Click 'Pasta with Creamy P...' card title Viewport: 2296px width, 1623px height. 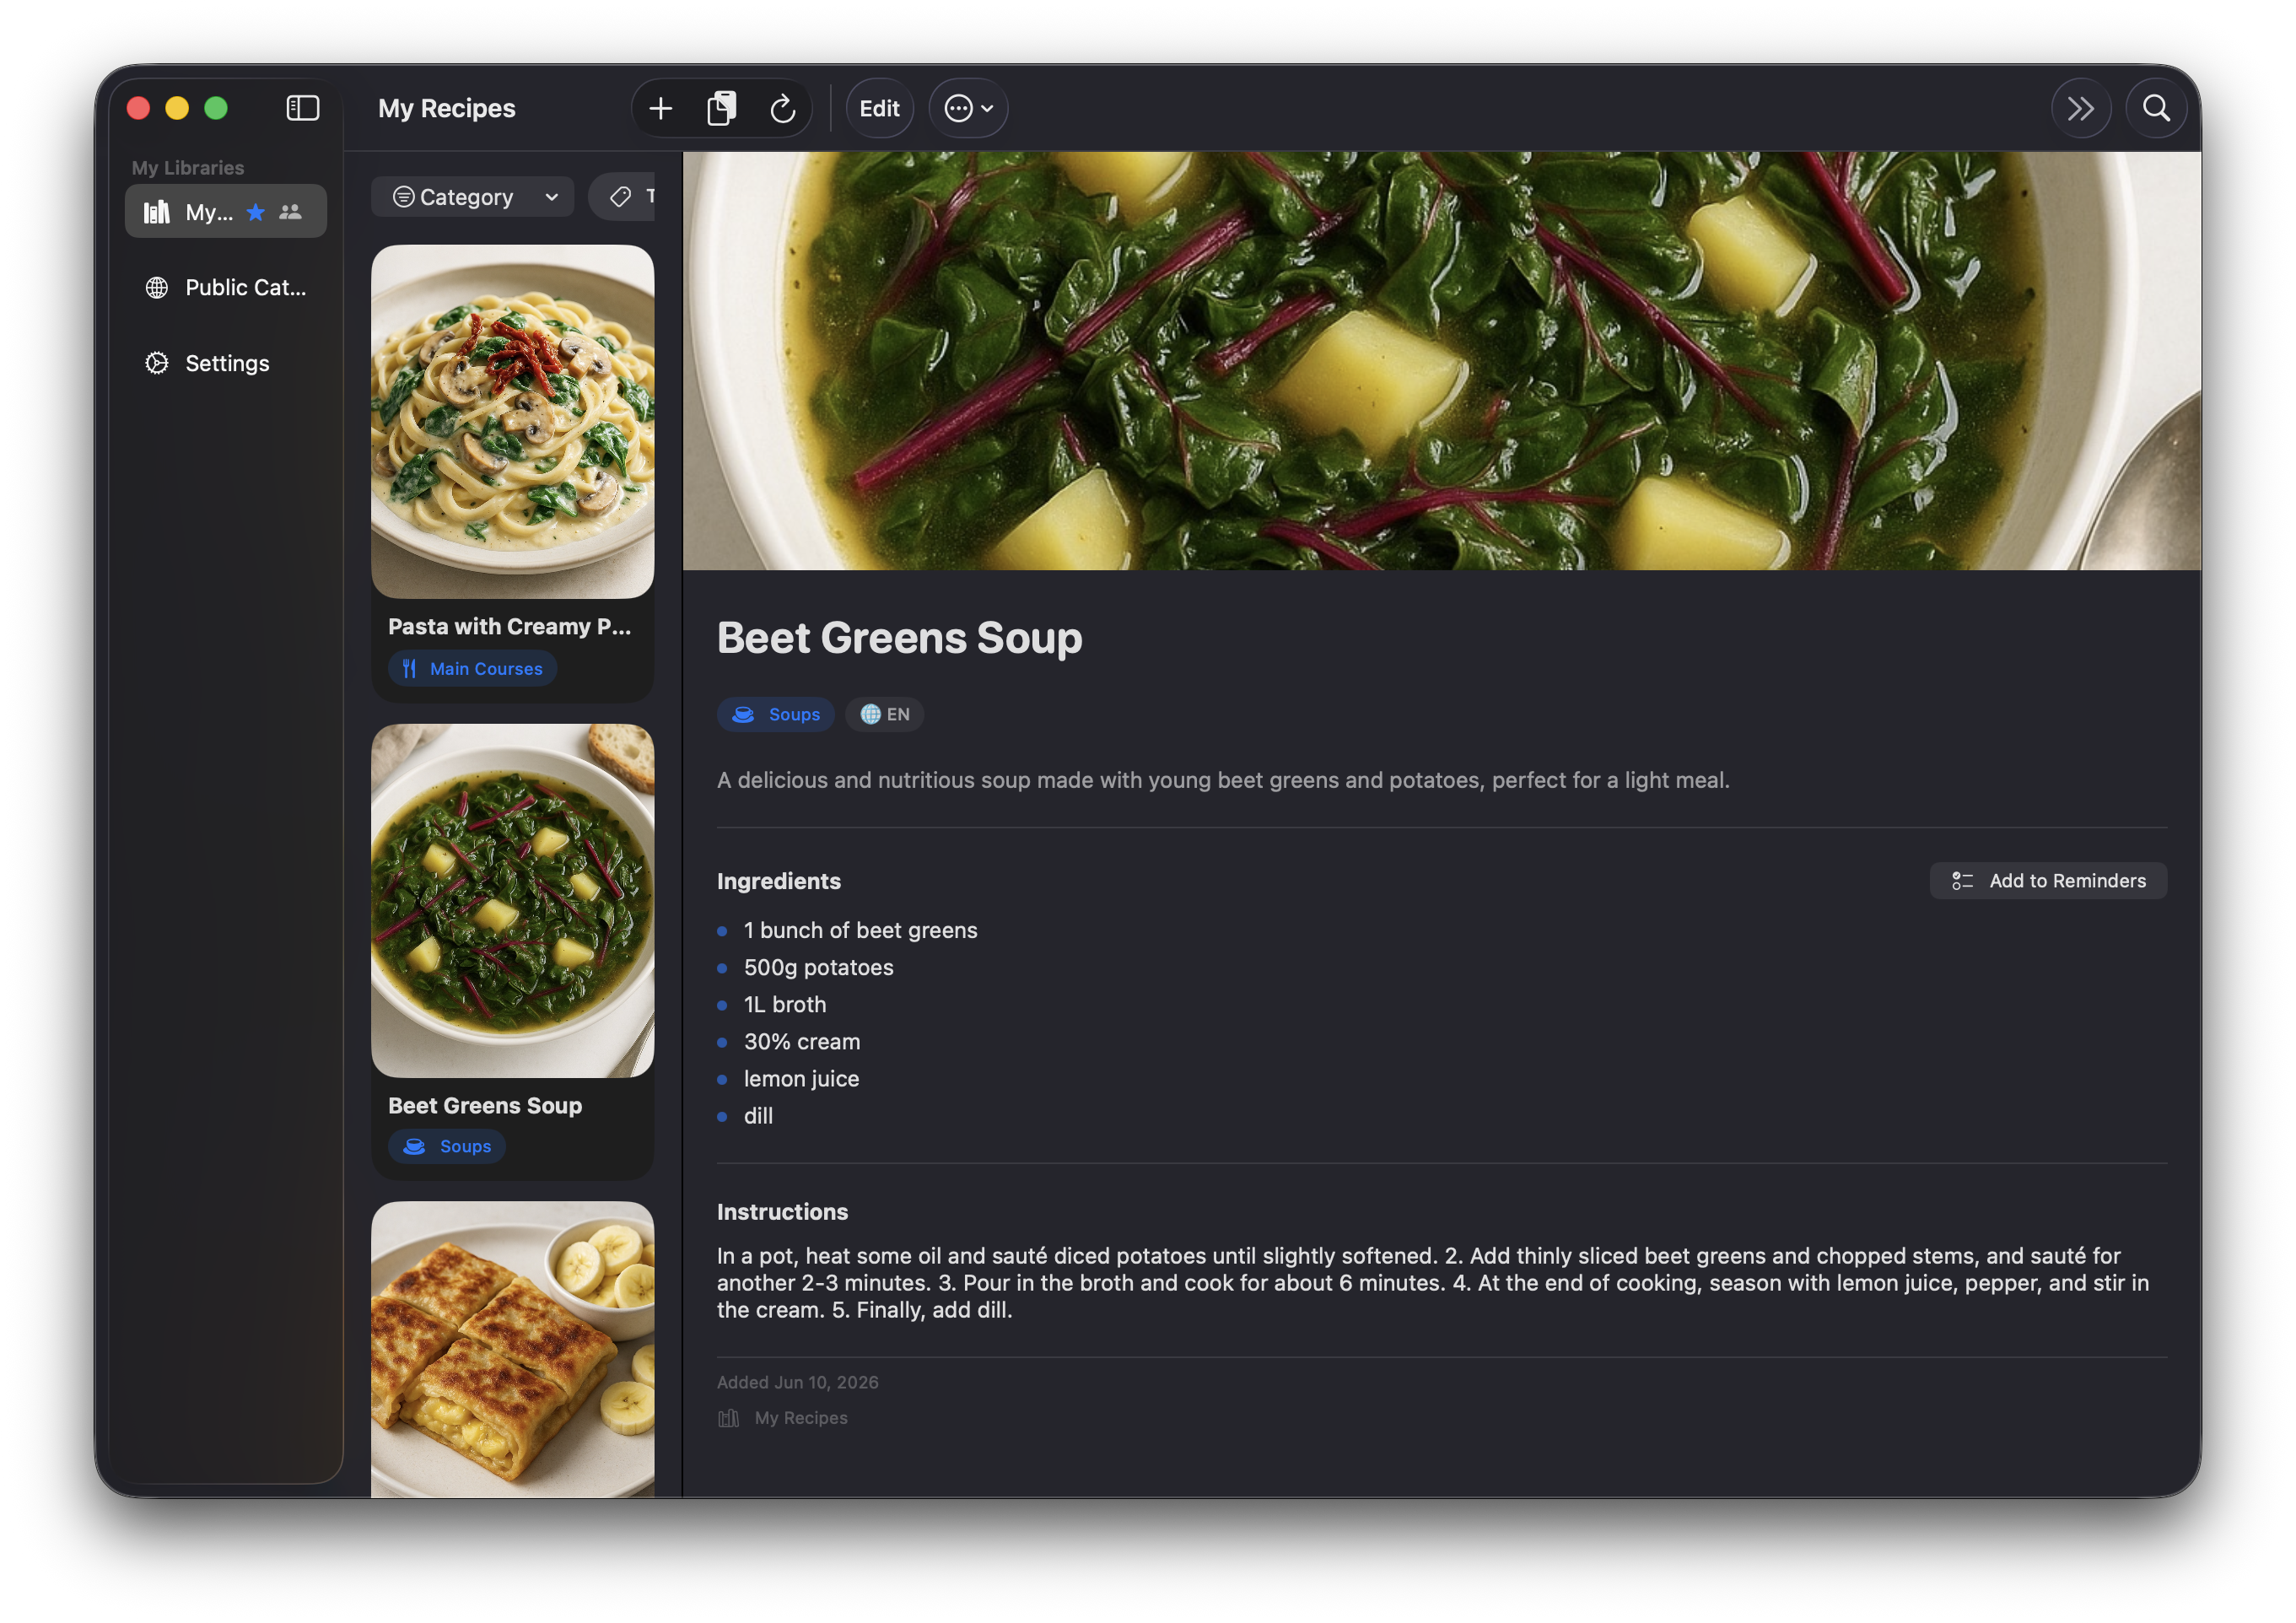pos(510,626)
